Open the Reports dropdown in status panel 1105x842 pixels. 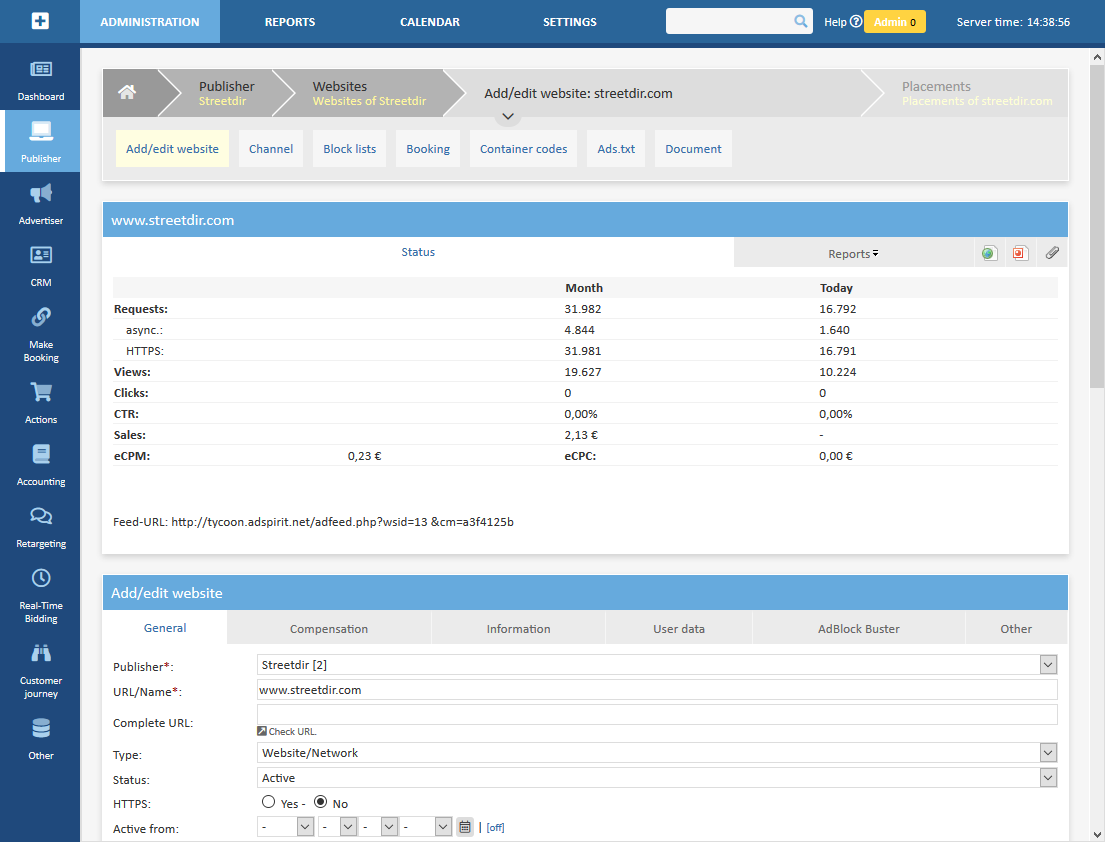pos(853,254)
